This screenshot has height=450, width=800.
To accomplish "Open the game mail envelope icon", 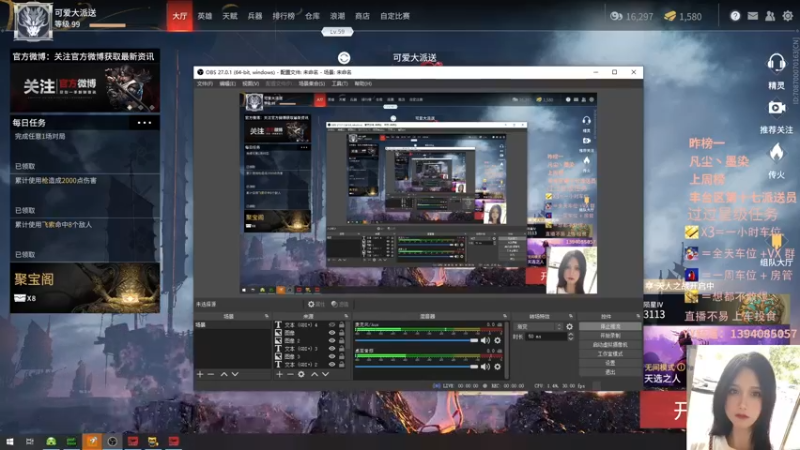I will click(x=753, y=16).
